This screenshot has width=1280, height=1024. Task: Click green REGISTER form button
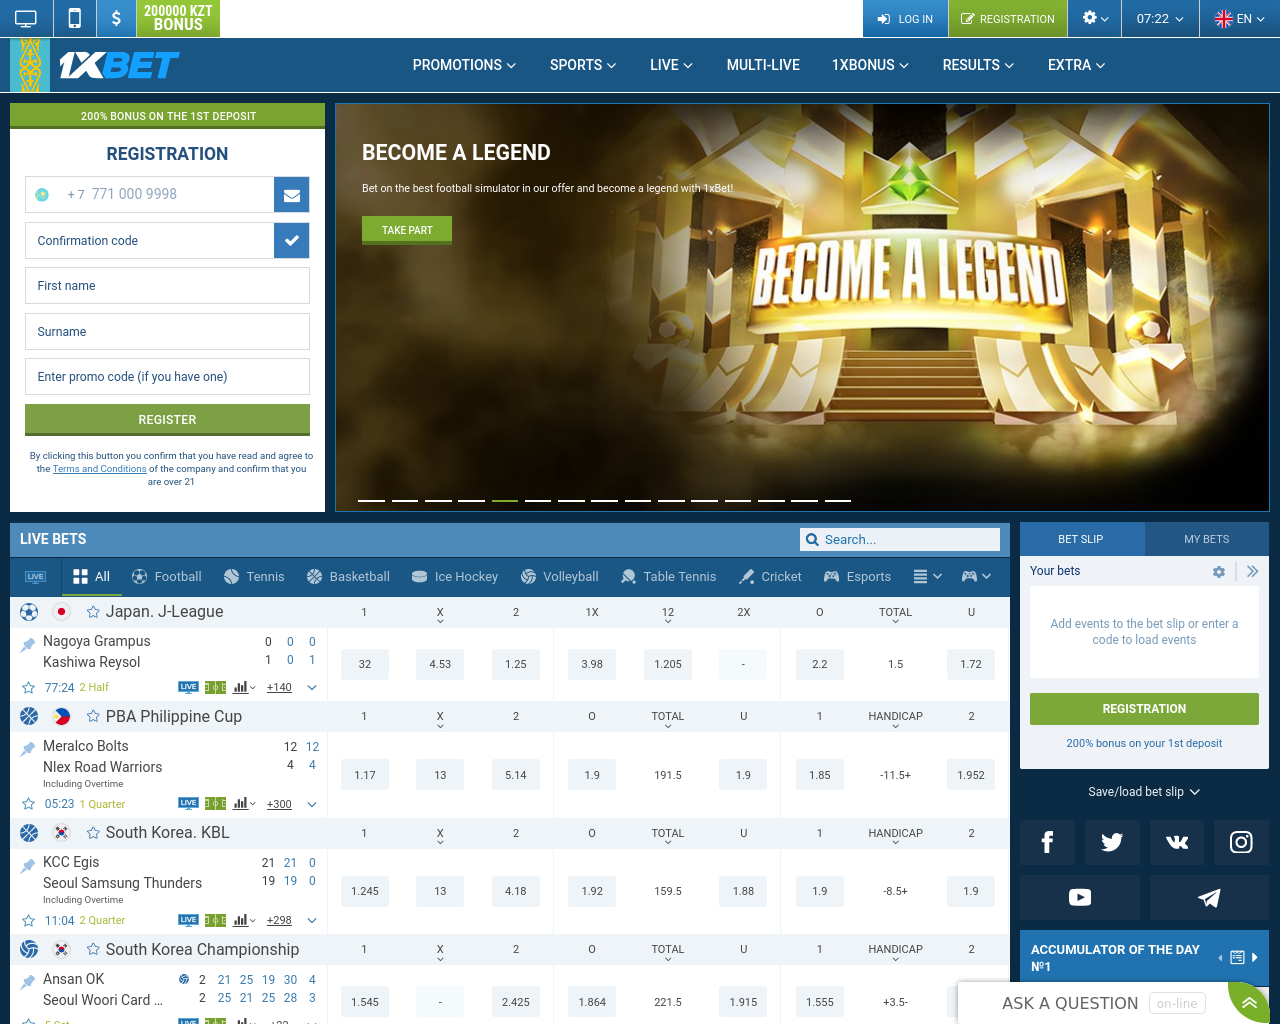167,420
